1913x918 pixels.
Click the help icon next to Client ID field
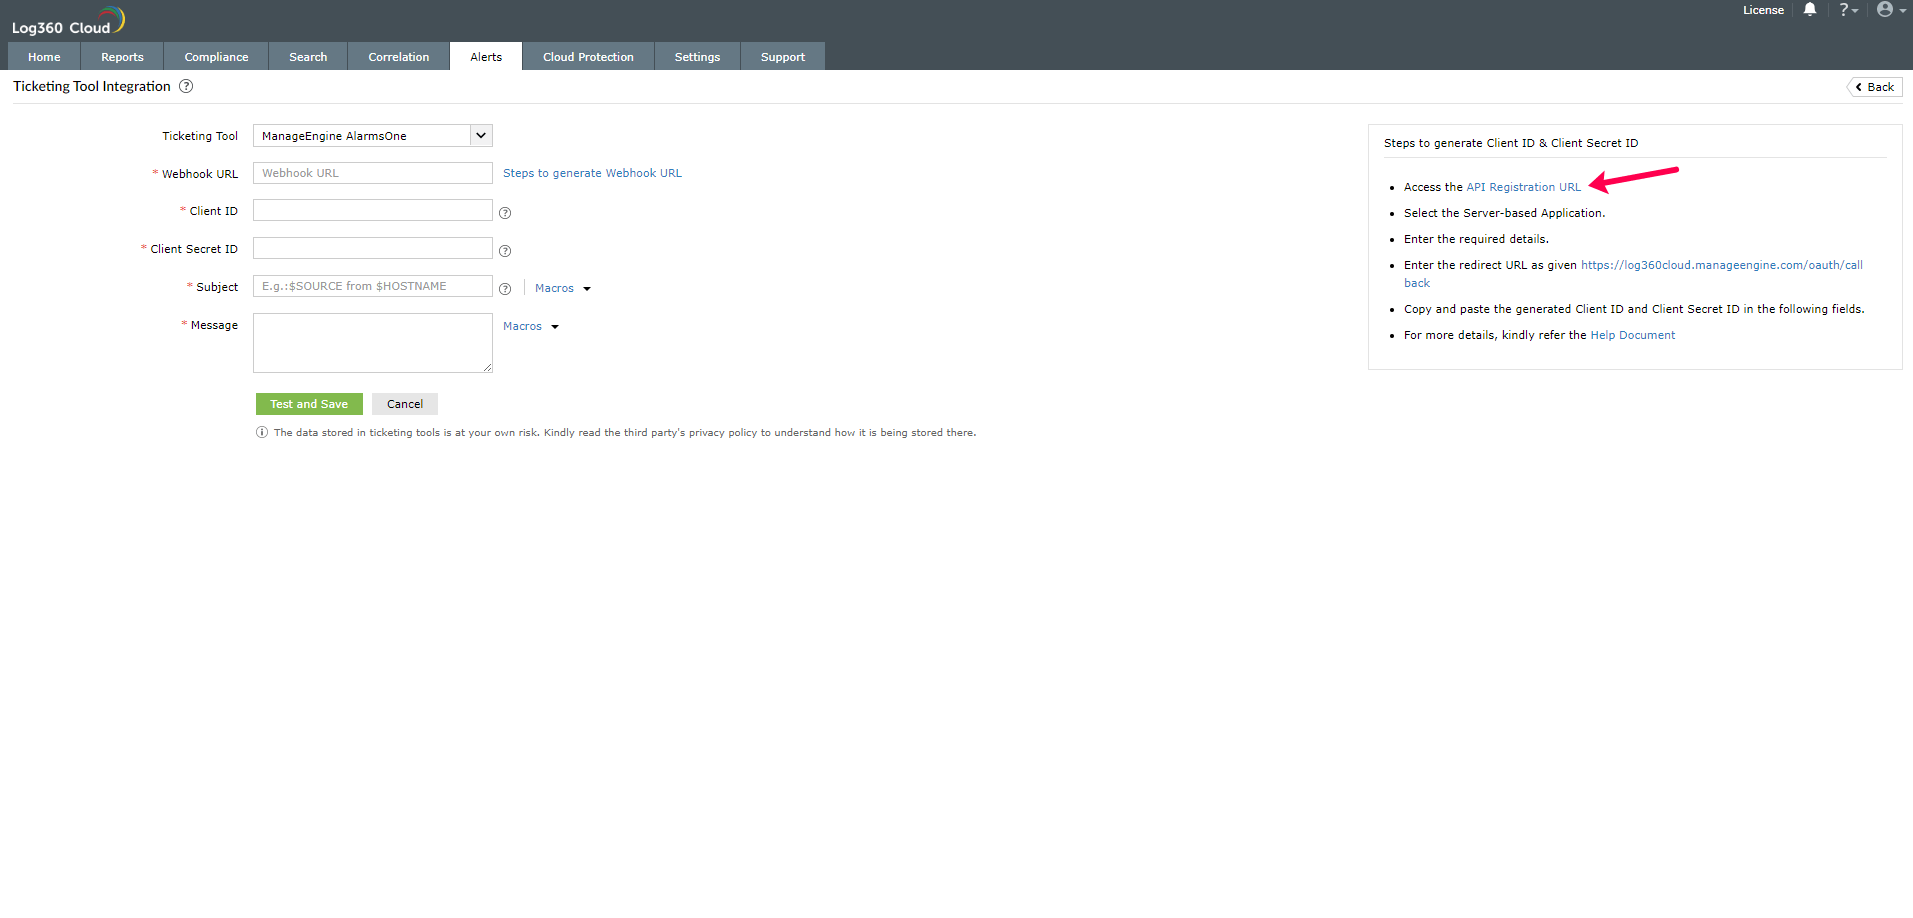click(505, 213)
